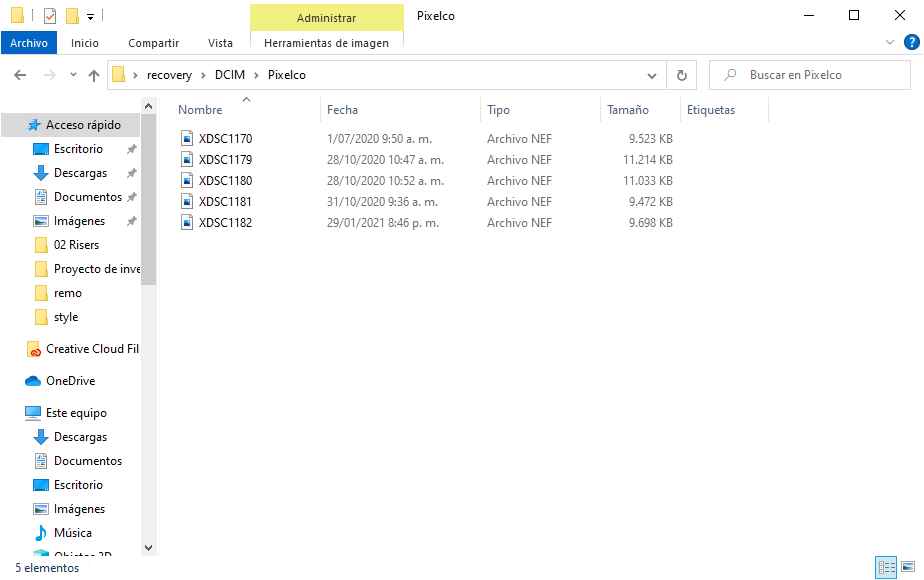
Task: Click the Pixelco breadcrumb
Action: click(287, 75)
